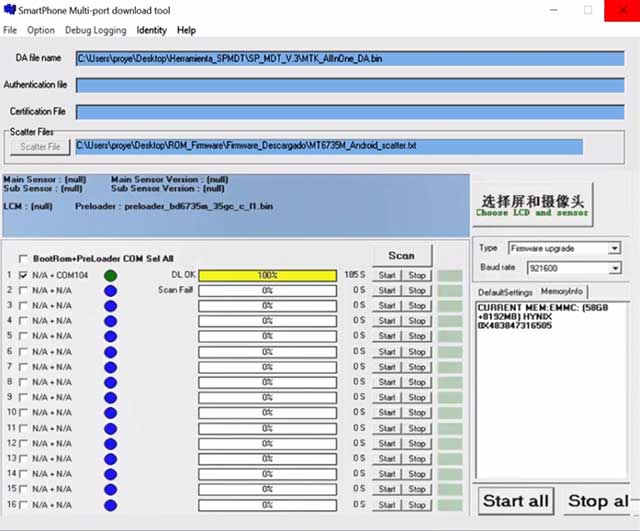Screen dimensions: 640x531
Task: Open the Identity menu
Action: (151, 30)
